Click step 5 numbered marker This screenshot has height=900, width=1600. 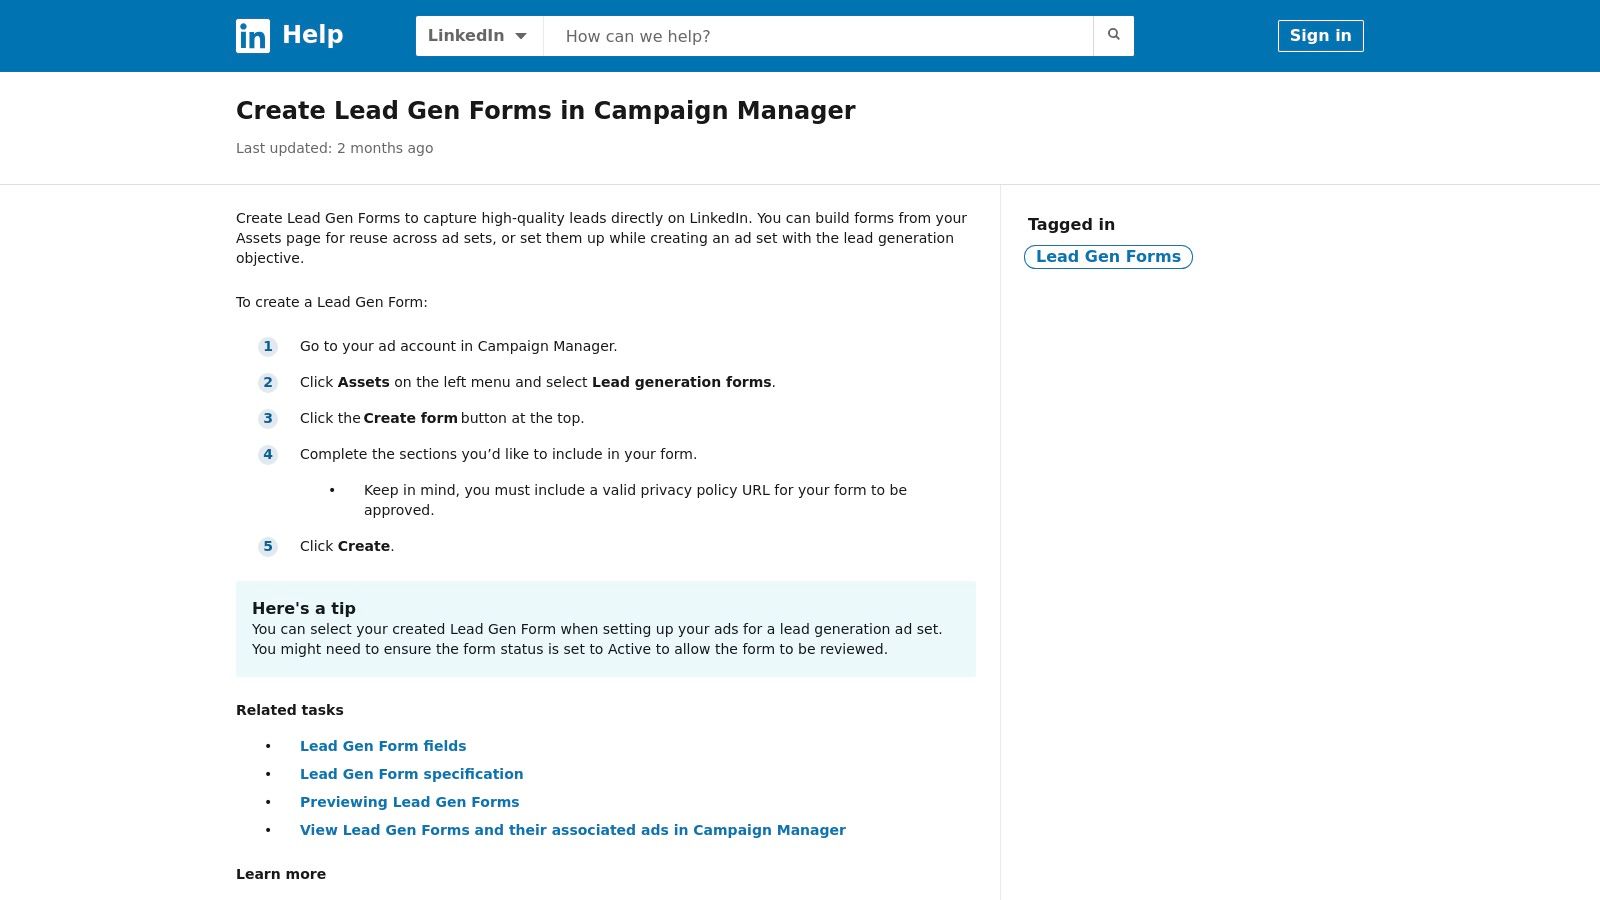coord(268,546)
